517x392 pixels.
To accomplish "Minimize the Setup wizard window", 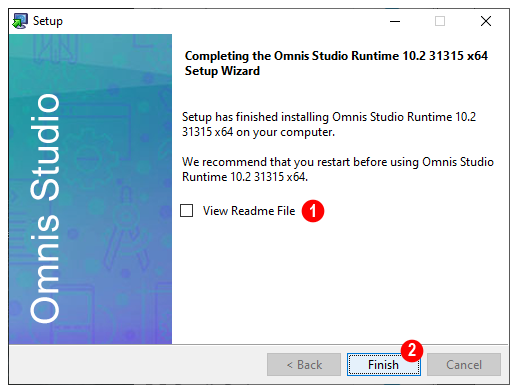I will click(395, 21).
